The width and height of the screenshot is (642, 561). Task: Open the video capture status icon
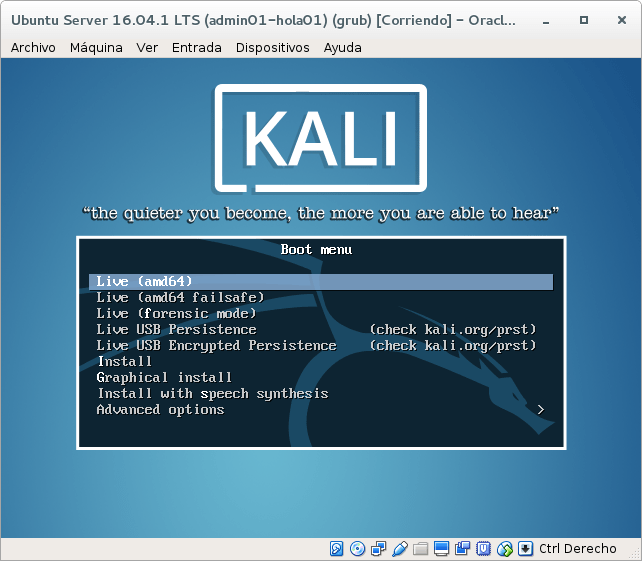tap(463, 549)
